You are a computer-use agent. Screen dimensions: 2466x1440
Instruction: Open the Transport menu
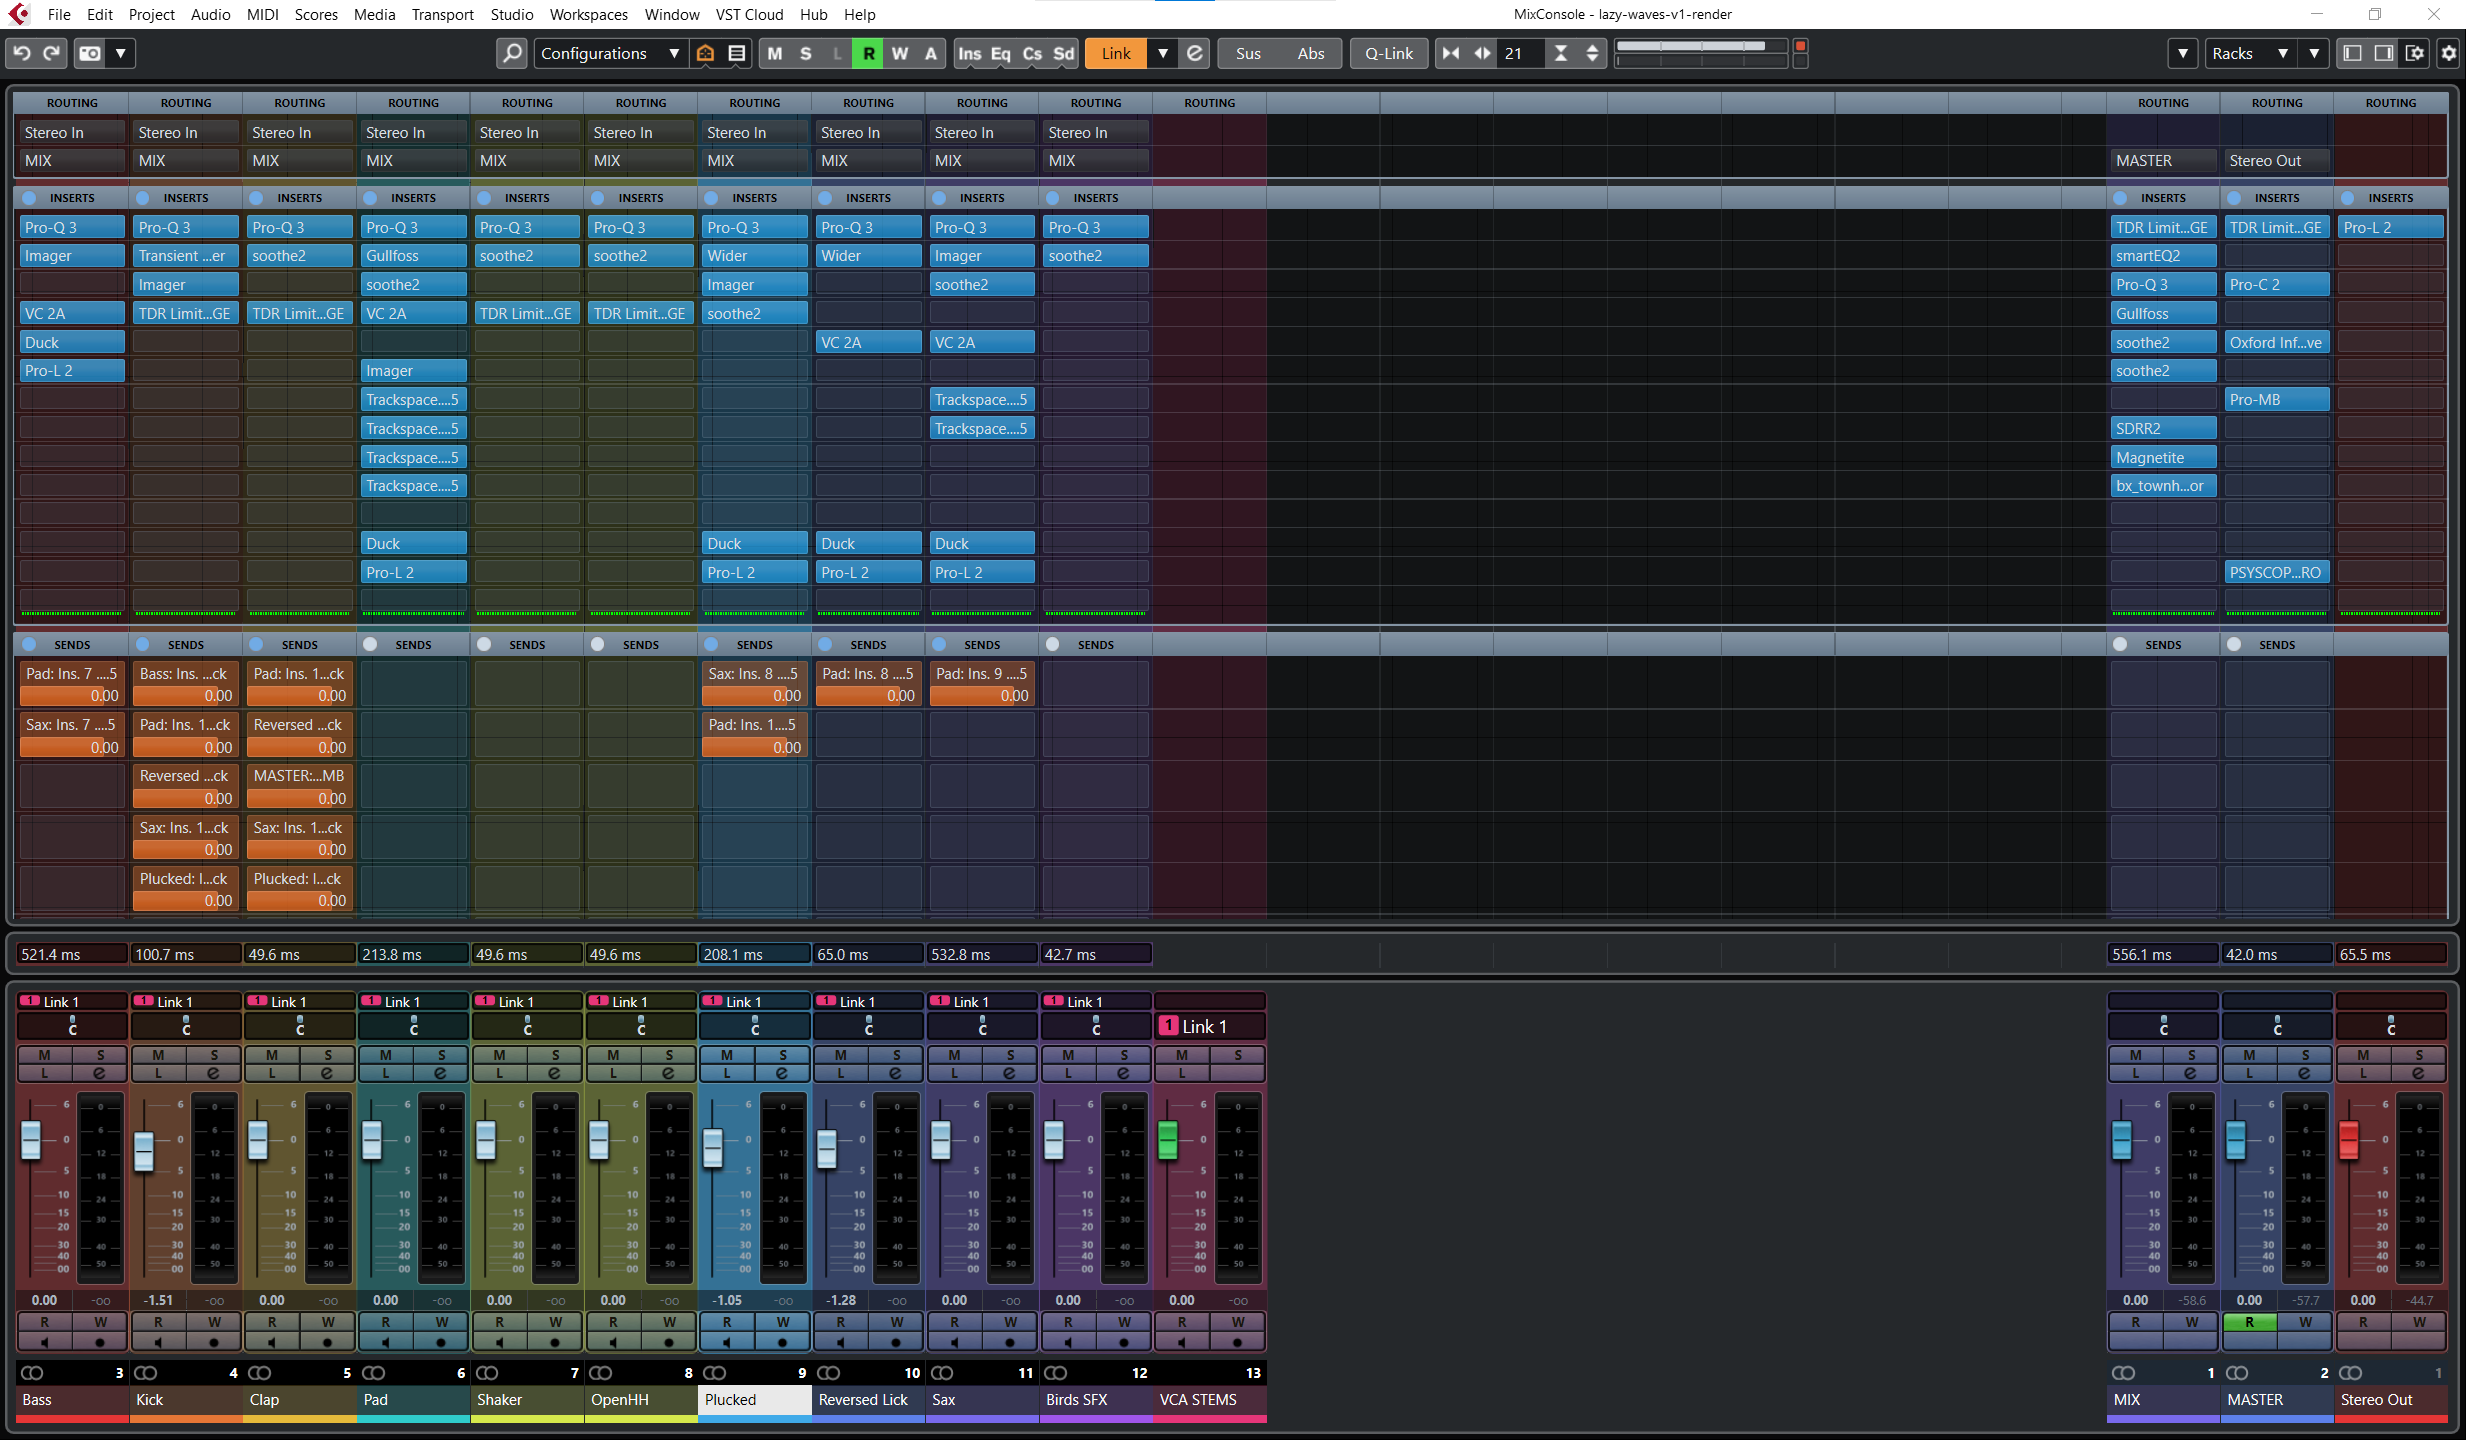click(x=442, y=14)
